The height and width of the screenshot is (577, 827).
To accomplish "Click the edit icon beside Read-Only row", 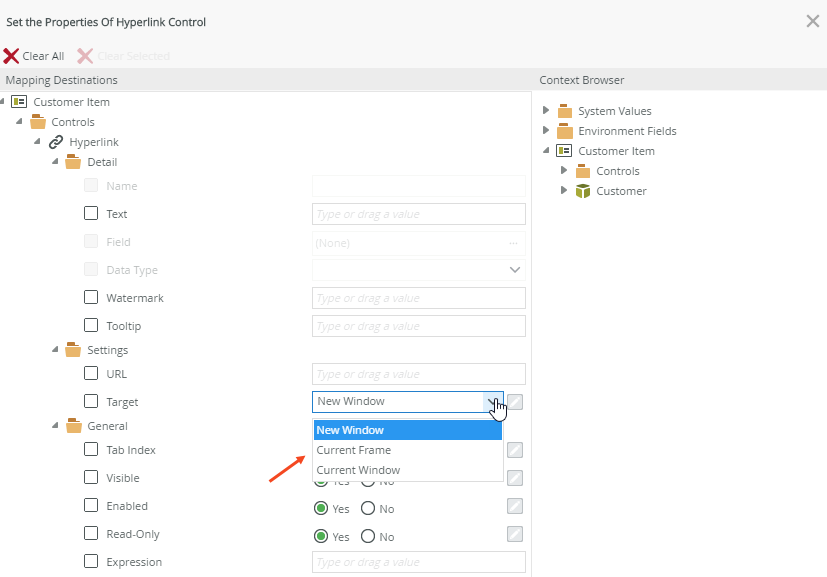I will pyautogui.click(x=515, y=534).
